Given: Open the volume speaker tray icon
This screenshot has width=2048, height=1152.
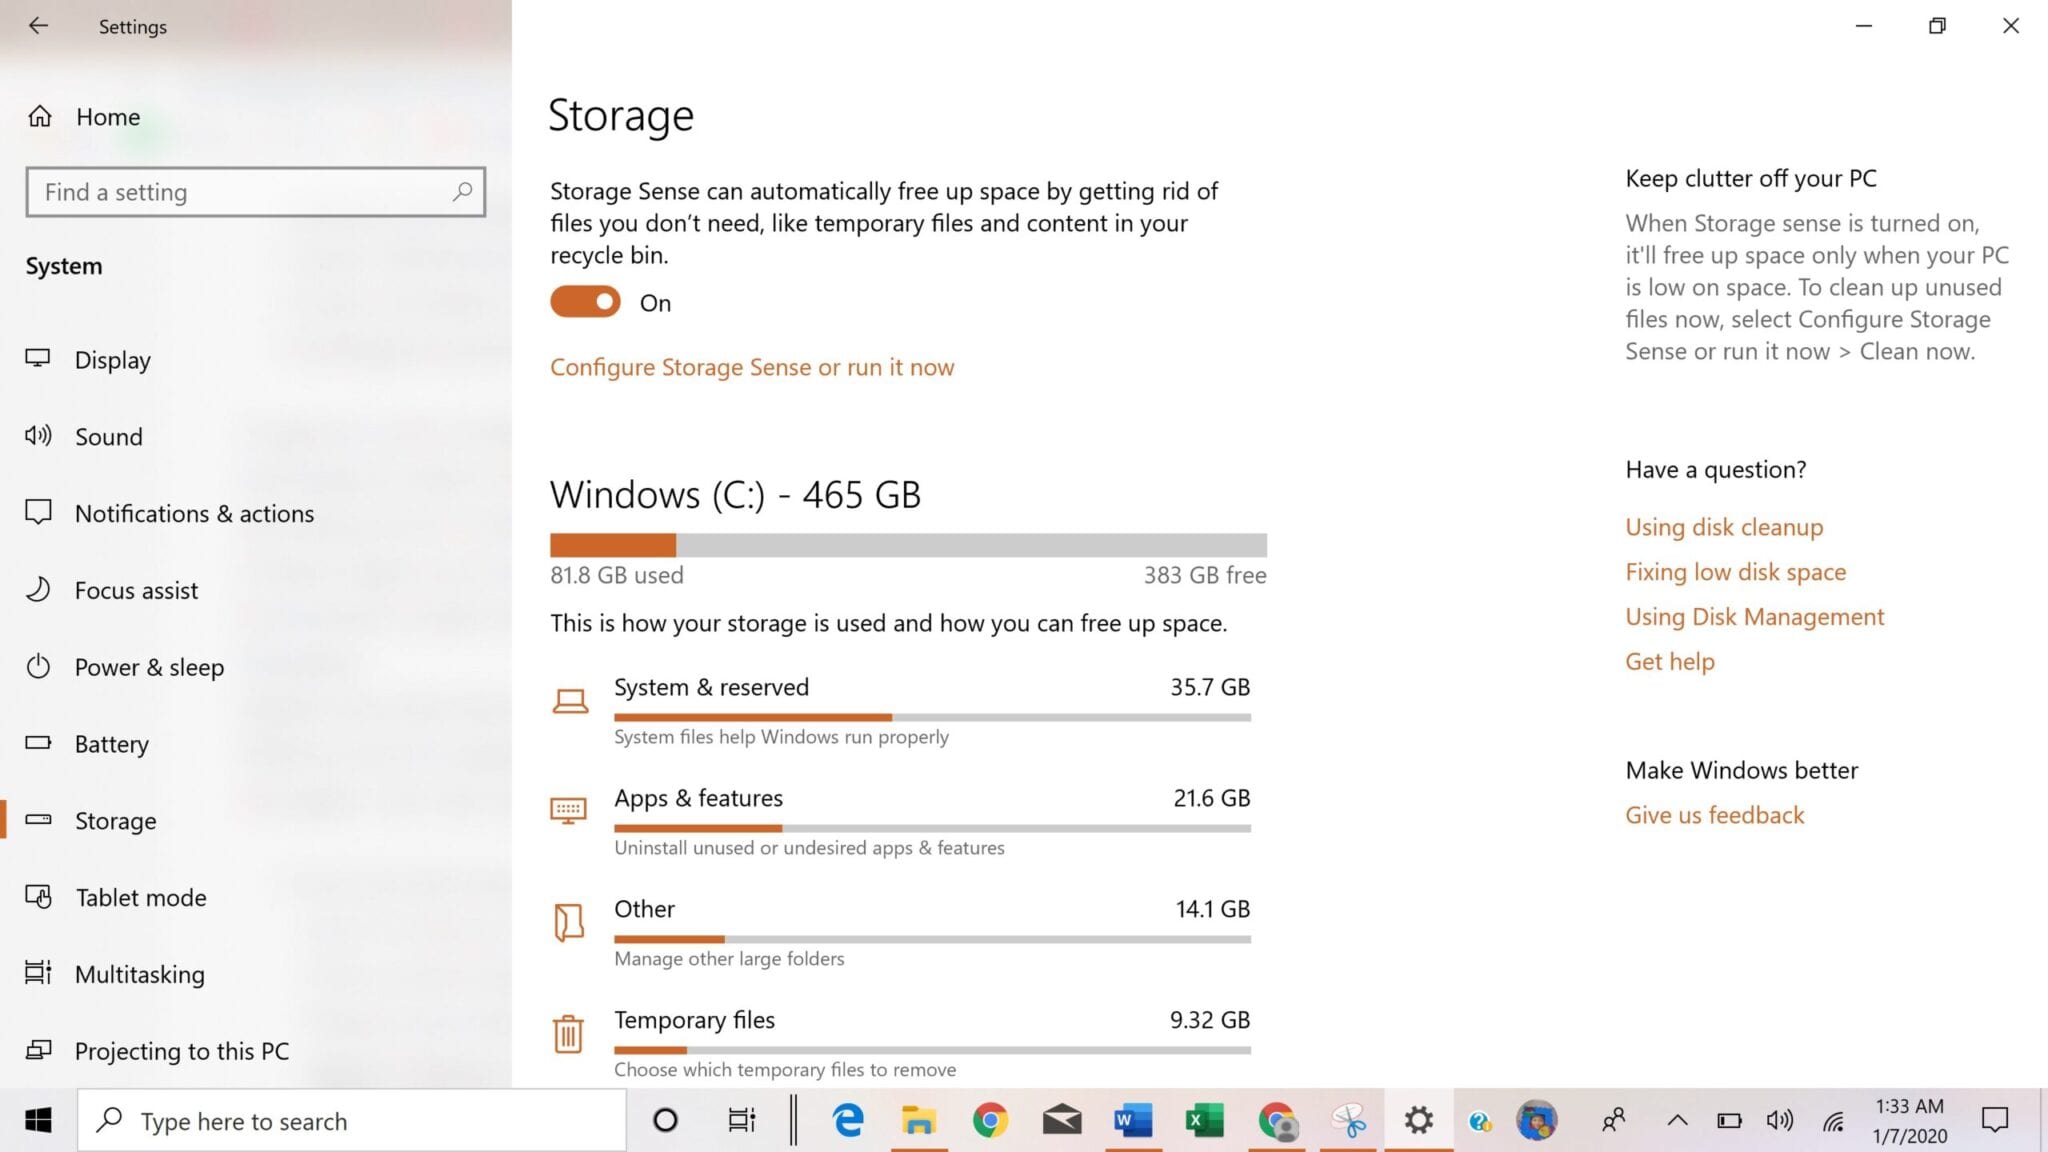Looking at the screenshot, I should (1779, 1120).
